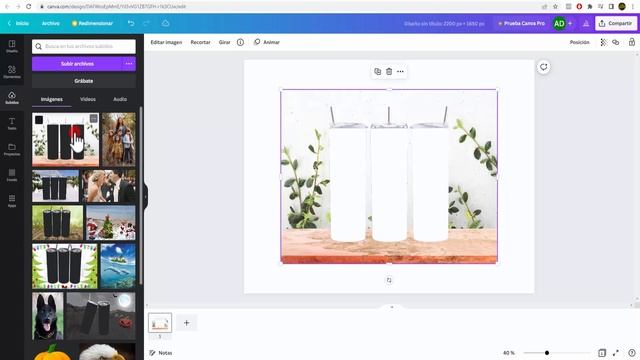Click Prueba Canva Pro button

coord(522,23)
